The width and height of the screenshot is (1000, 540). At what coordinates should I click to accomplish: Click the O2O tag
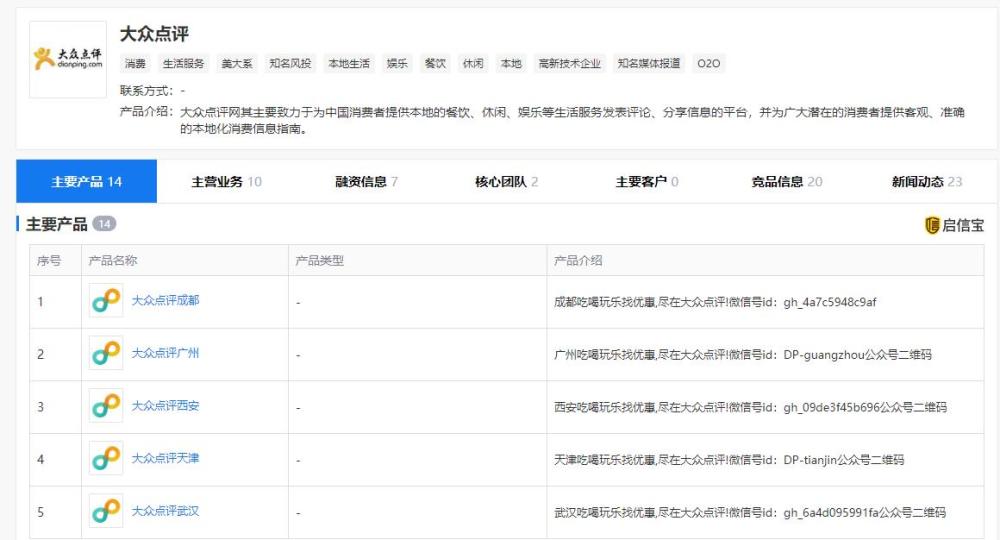(709, 63)
